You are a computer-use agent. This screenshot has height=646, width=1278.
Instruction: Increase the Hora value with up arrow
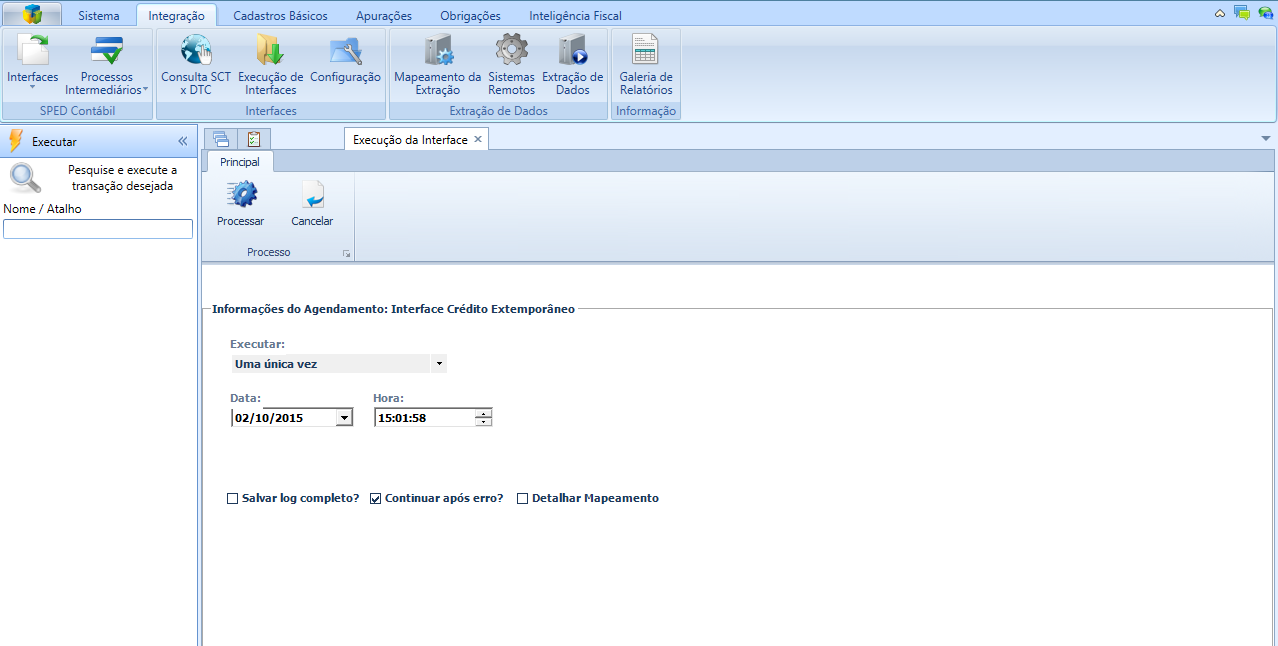point(484,414)
